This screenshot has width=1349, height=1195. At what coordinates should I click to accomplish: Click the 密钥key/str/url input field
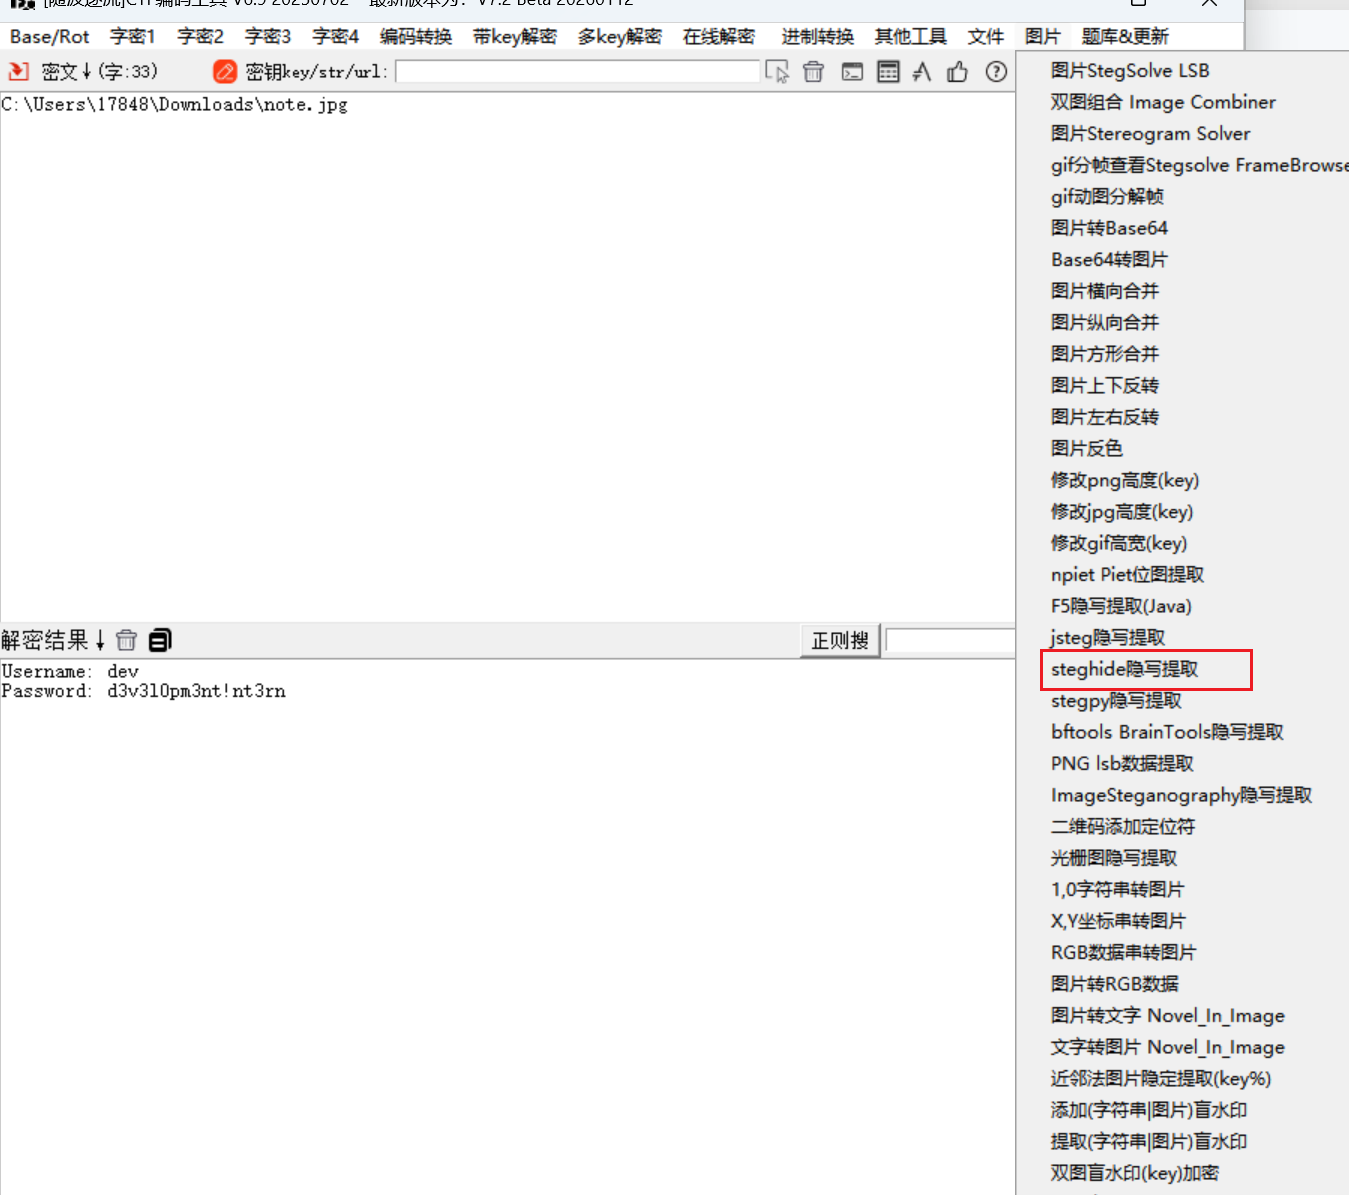[x=578, y=72]
